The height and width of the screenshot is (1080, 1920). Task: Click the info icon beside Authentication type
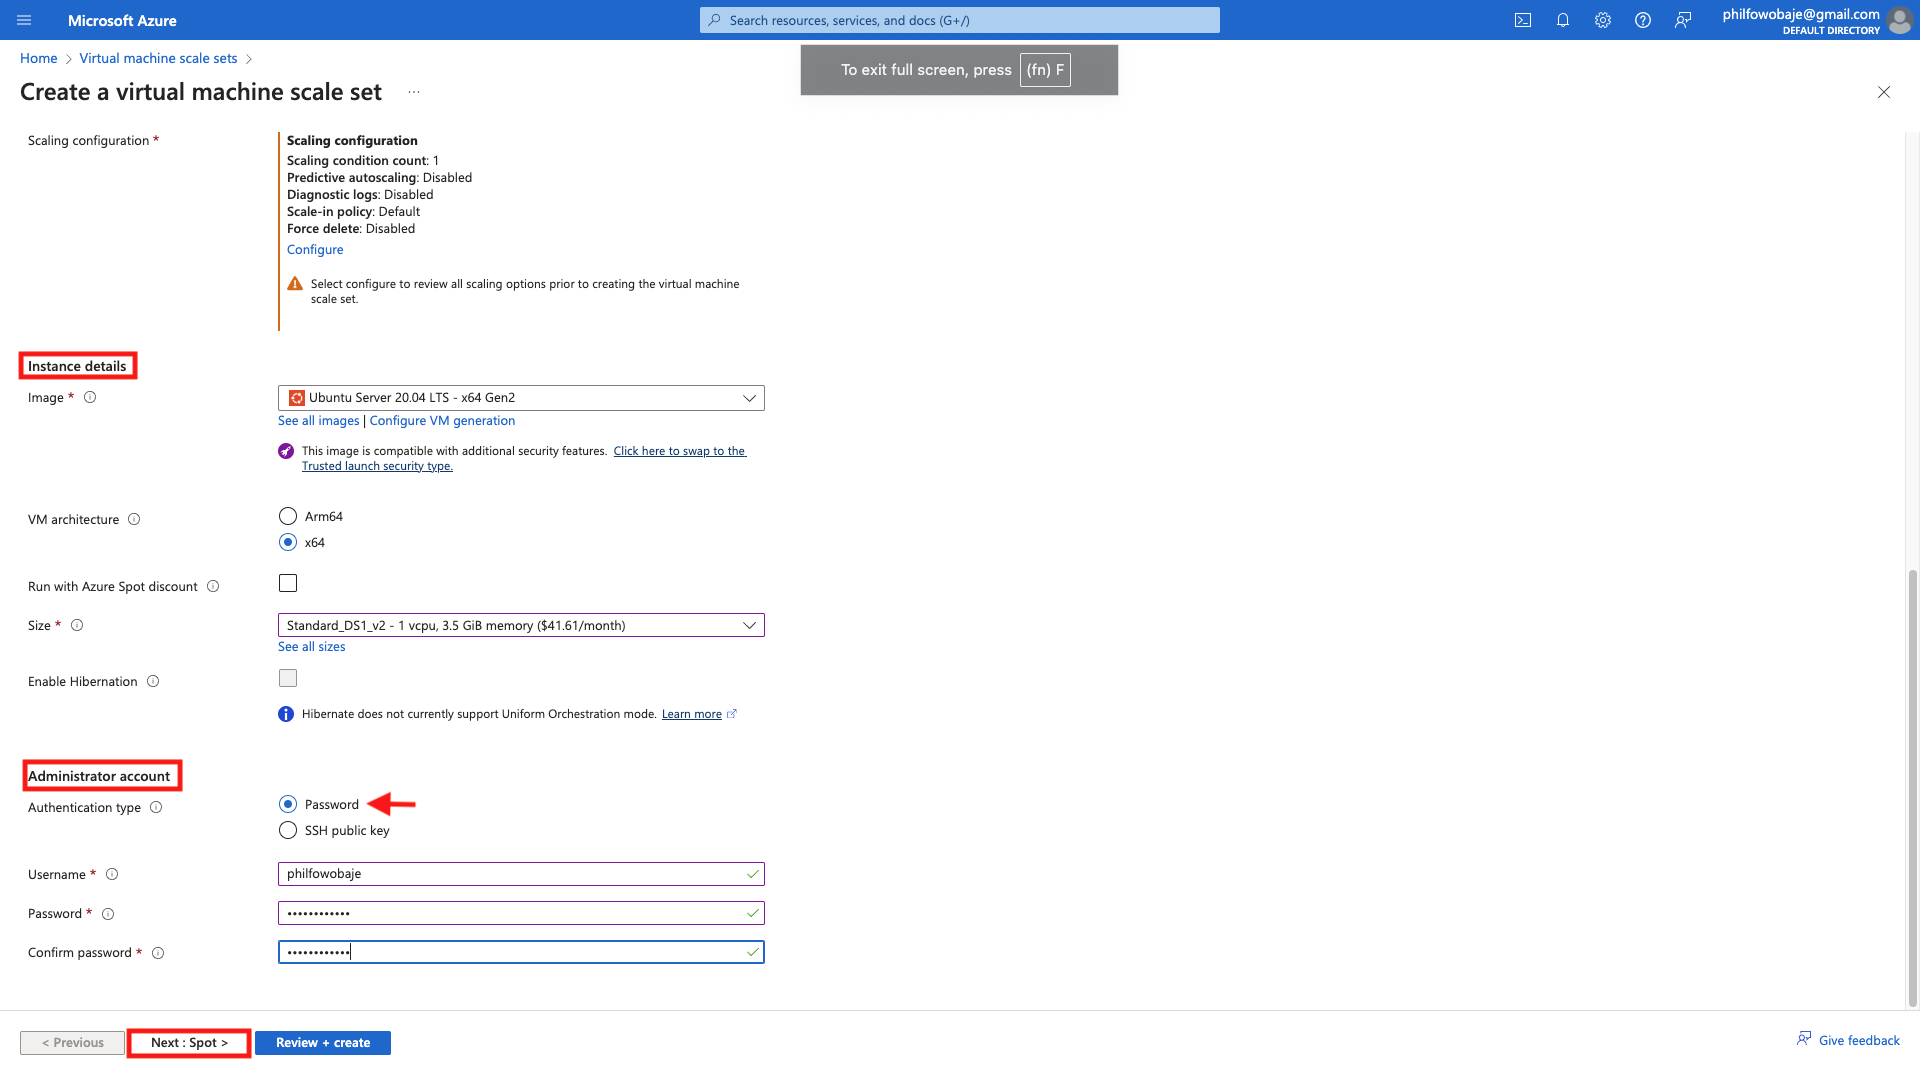pos(156,807)
